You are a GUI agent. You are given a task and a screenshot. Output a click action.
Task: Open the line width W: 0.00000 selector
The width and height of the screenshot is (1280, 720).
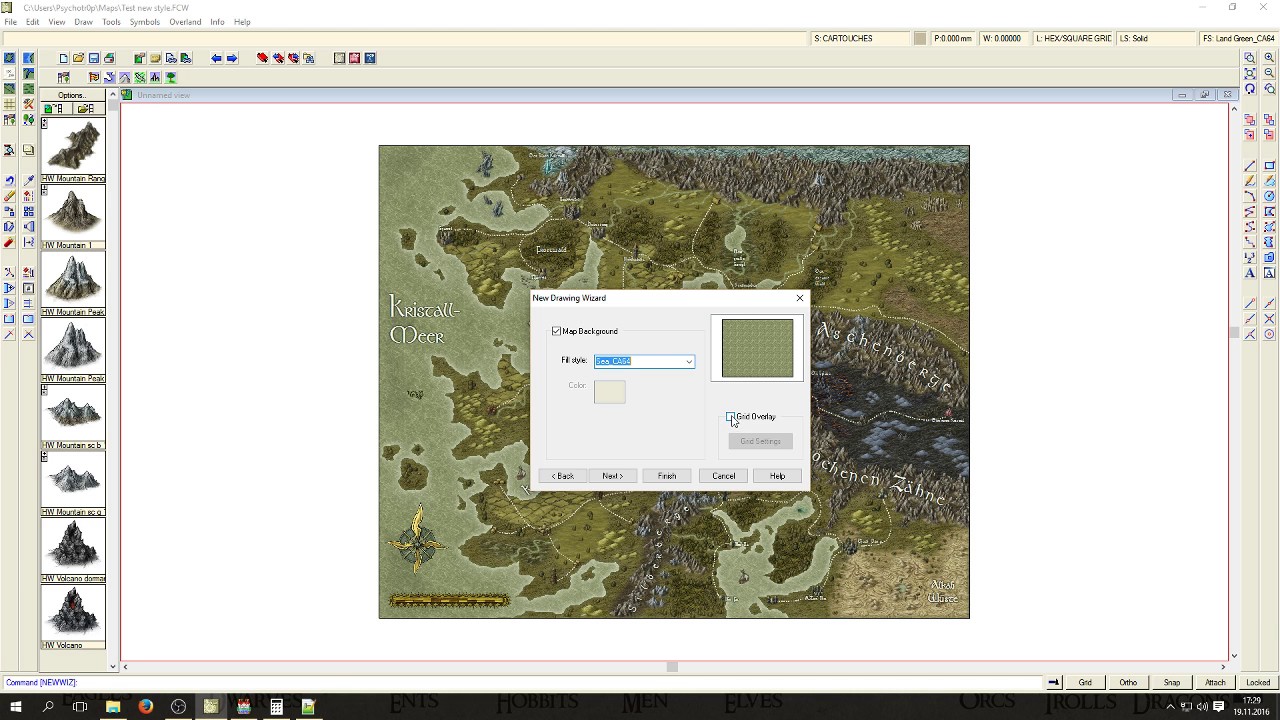(1003, 38)
